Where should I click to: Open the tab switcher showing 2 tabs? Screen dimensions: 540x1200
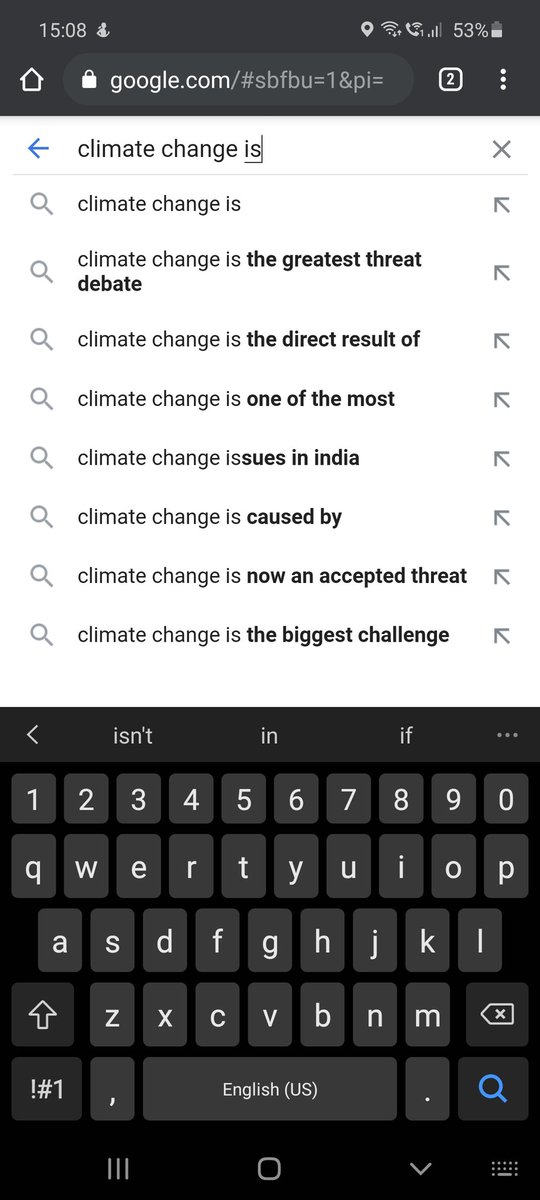coord(450,80)
